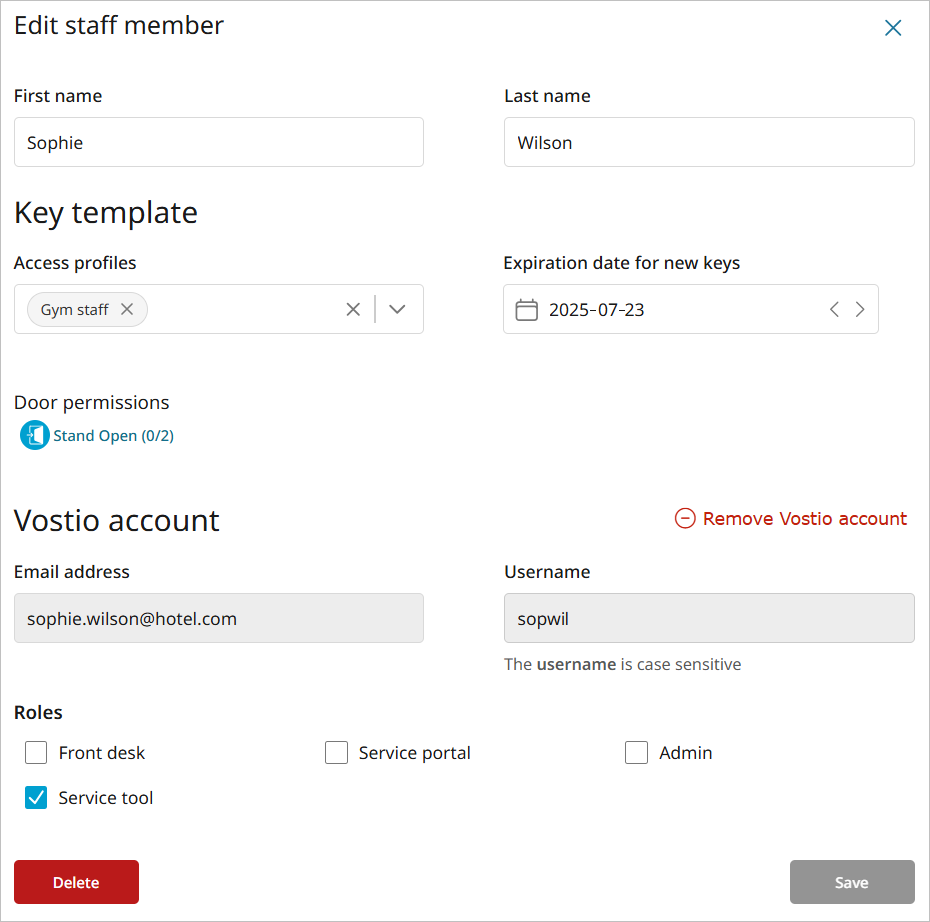Screen dimensions: 930x922
Task: Tick the Admin role checkbox
Action: click(637, 753)
